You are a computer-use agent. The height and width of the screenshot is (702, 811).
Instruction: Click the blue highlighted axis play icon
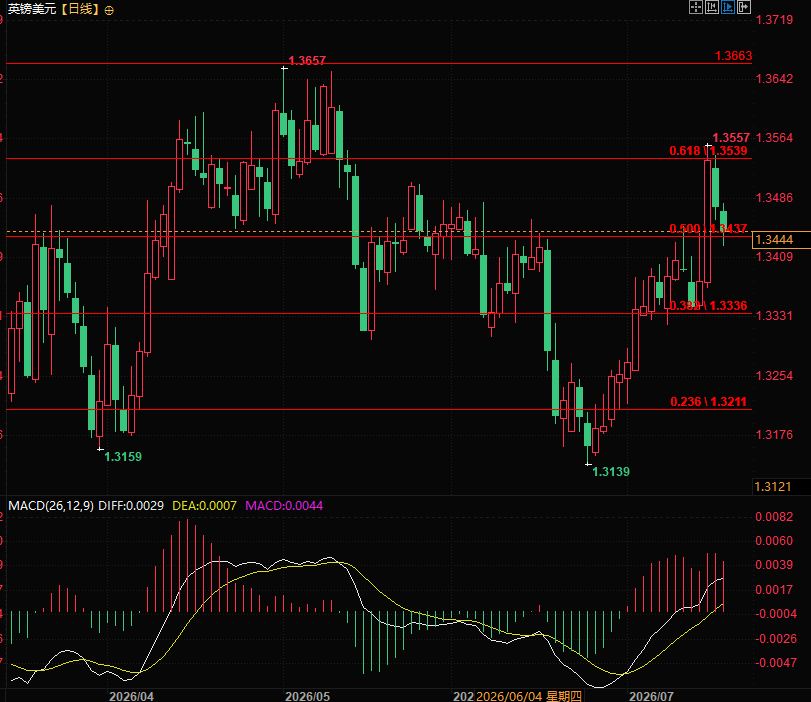click(728, 7)
